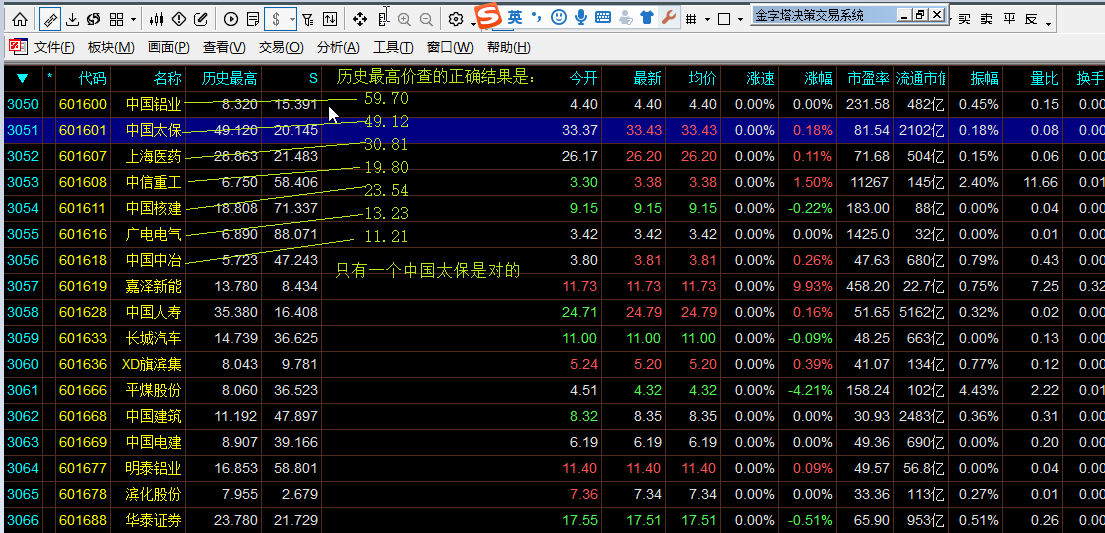Click the play circle icon
Screen dimensions: 1105x533
point(230,19)
